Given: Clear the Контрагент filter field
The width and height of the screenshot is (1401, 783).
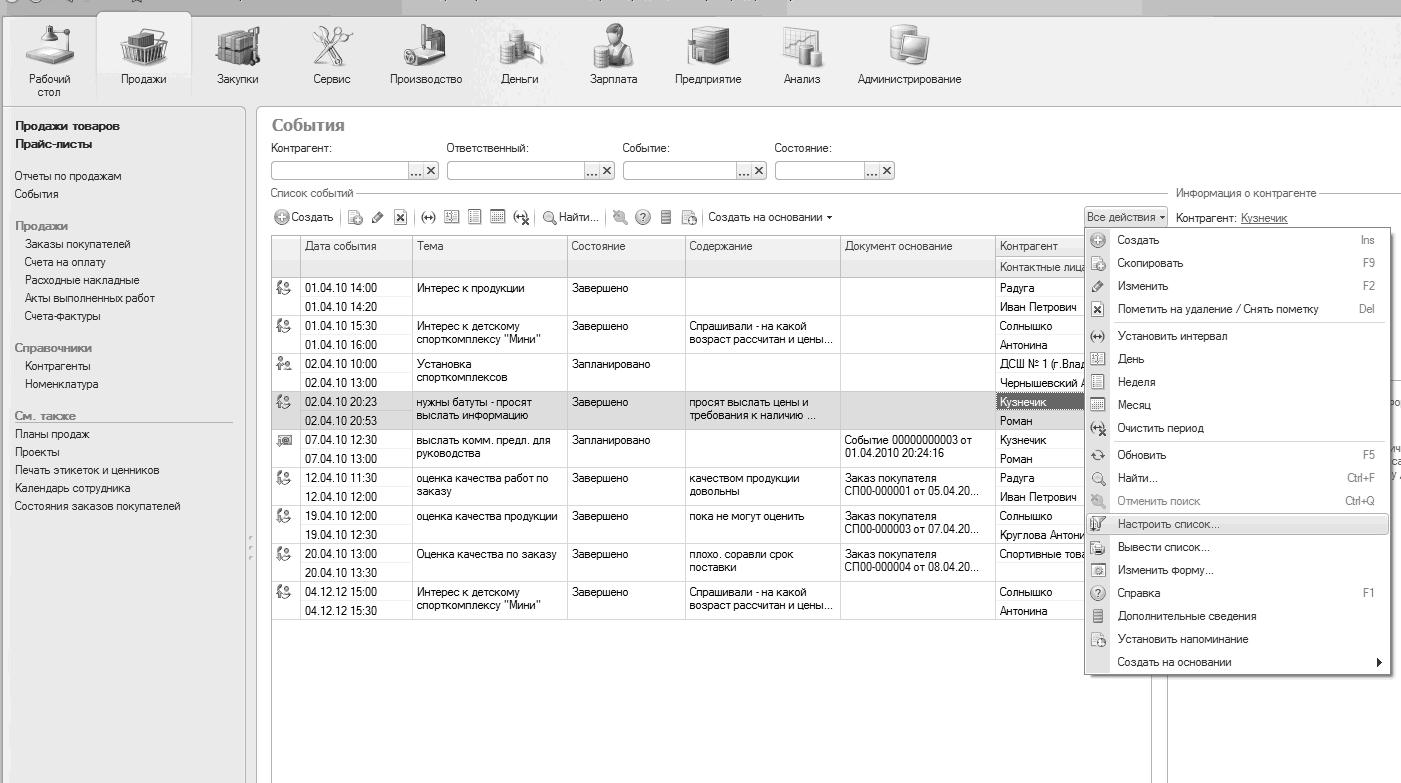Looking at the screenshot, I should (x=431, y=171).
